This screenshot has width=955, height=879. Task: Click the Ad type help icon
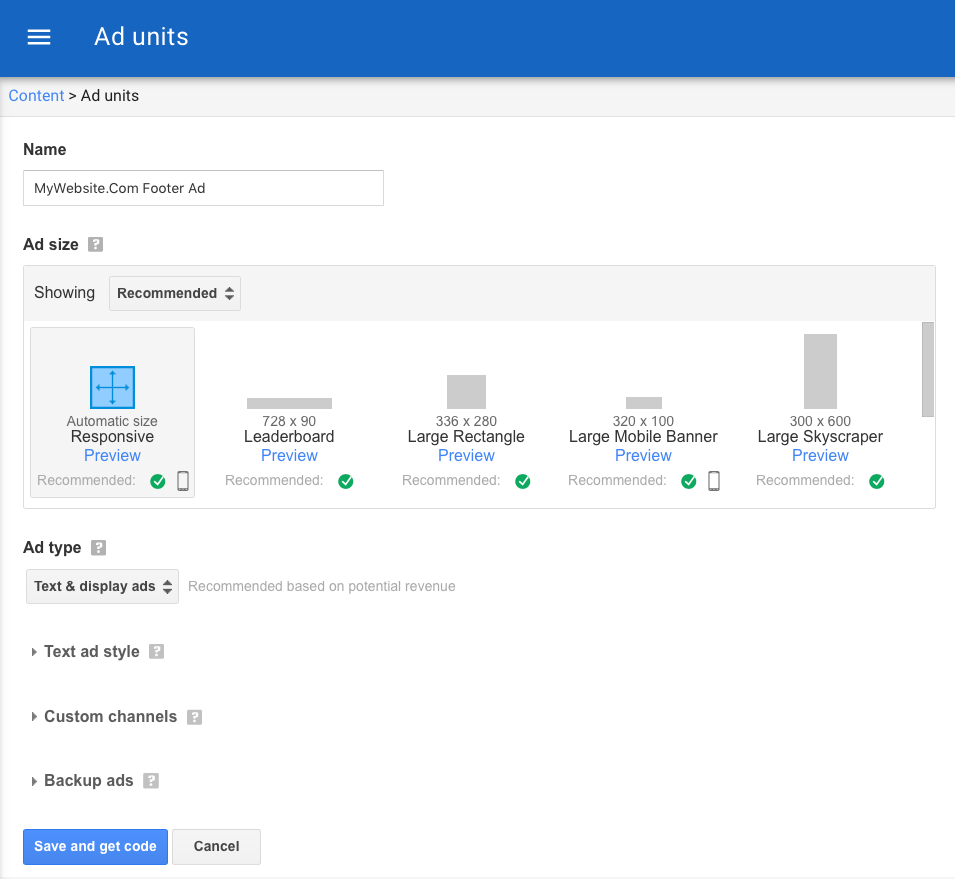[x=96, y=547]
